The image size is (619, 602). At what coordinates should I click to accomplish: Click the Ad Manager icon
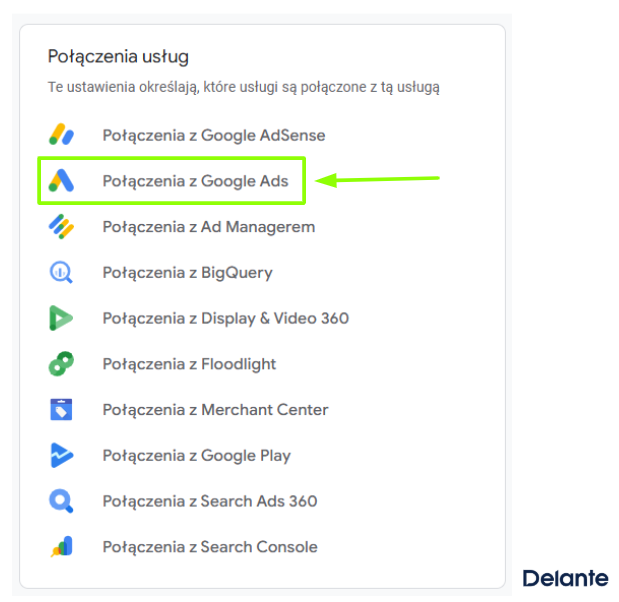coord(61,227)
